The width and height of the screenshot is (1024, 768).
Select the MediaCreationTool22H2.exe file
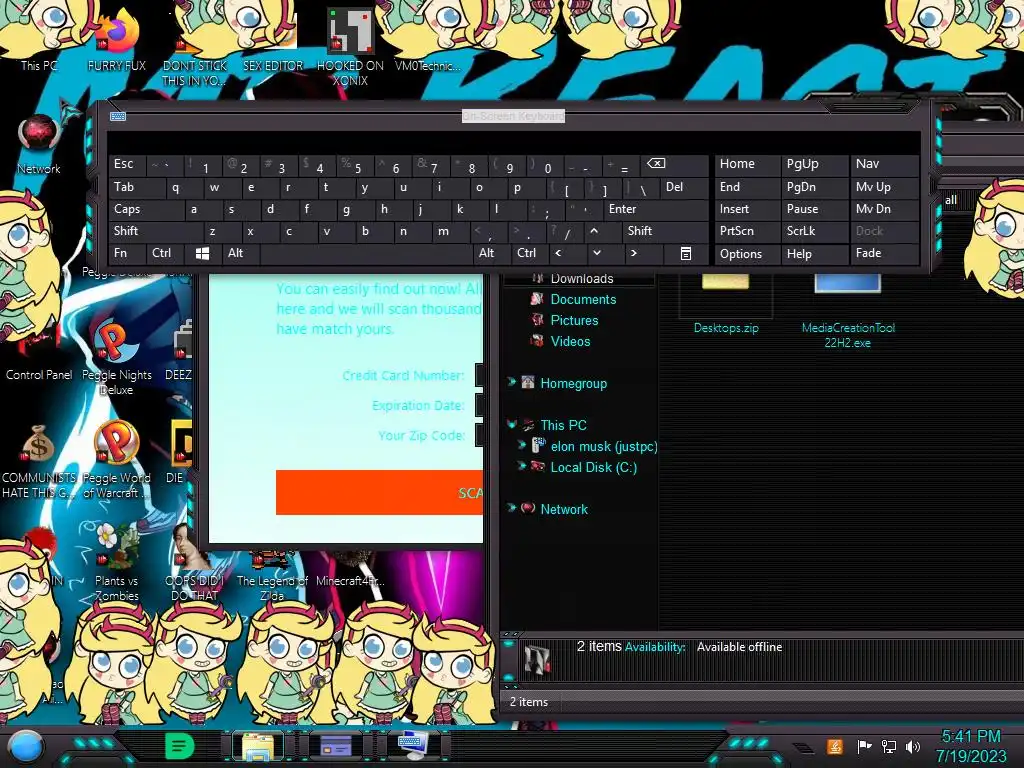(x=848, y=312)
